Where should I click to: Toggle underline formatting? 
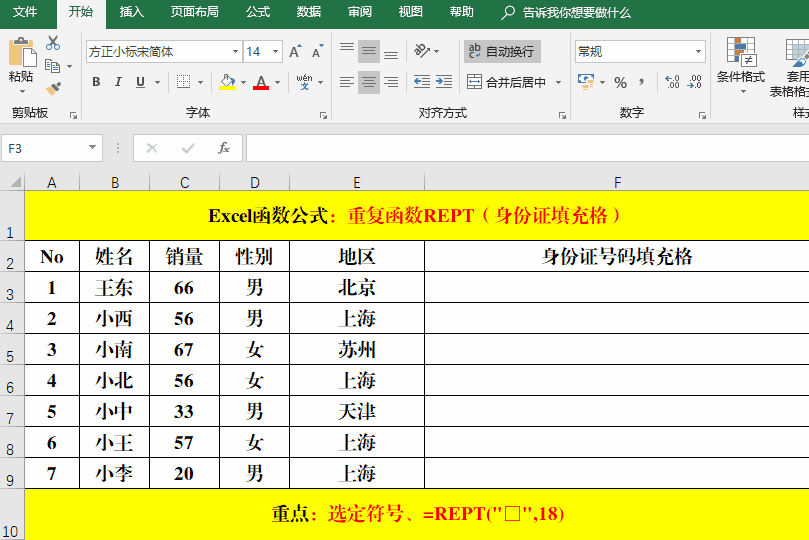[x=140, y=81]
